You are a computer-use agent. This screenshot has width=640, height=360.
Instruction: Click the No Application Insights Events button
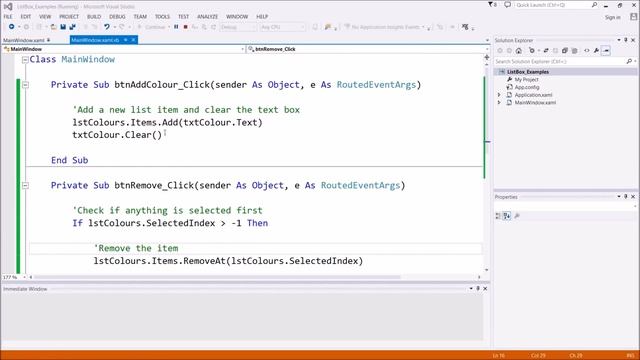(x=385, y=27)
